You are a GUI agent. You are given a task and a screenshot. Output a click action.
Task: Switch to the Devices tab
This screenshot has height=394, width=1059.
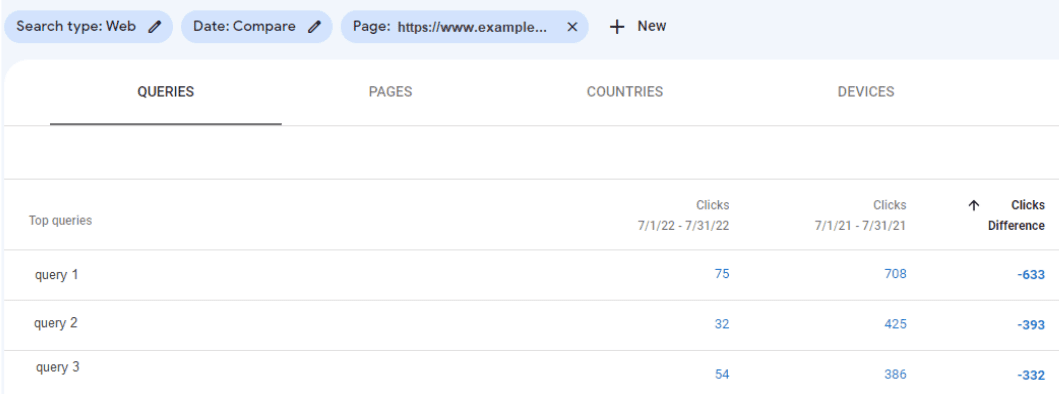[866, 92]
